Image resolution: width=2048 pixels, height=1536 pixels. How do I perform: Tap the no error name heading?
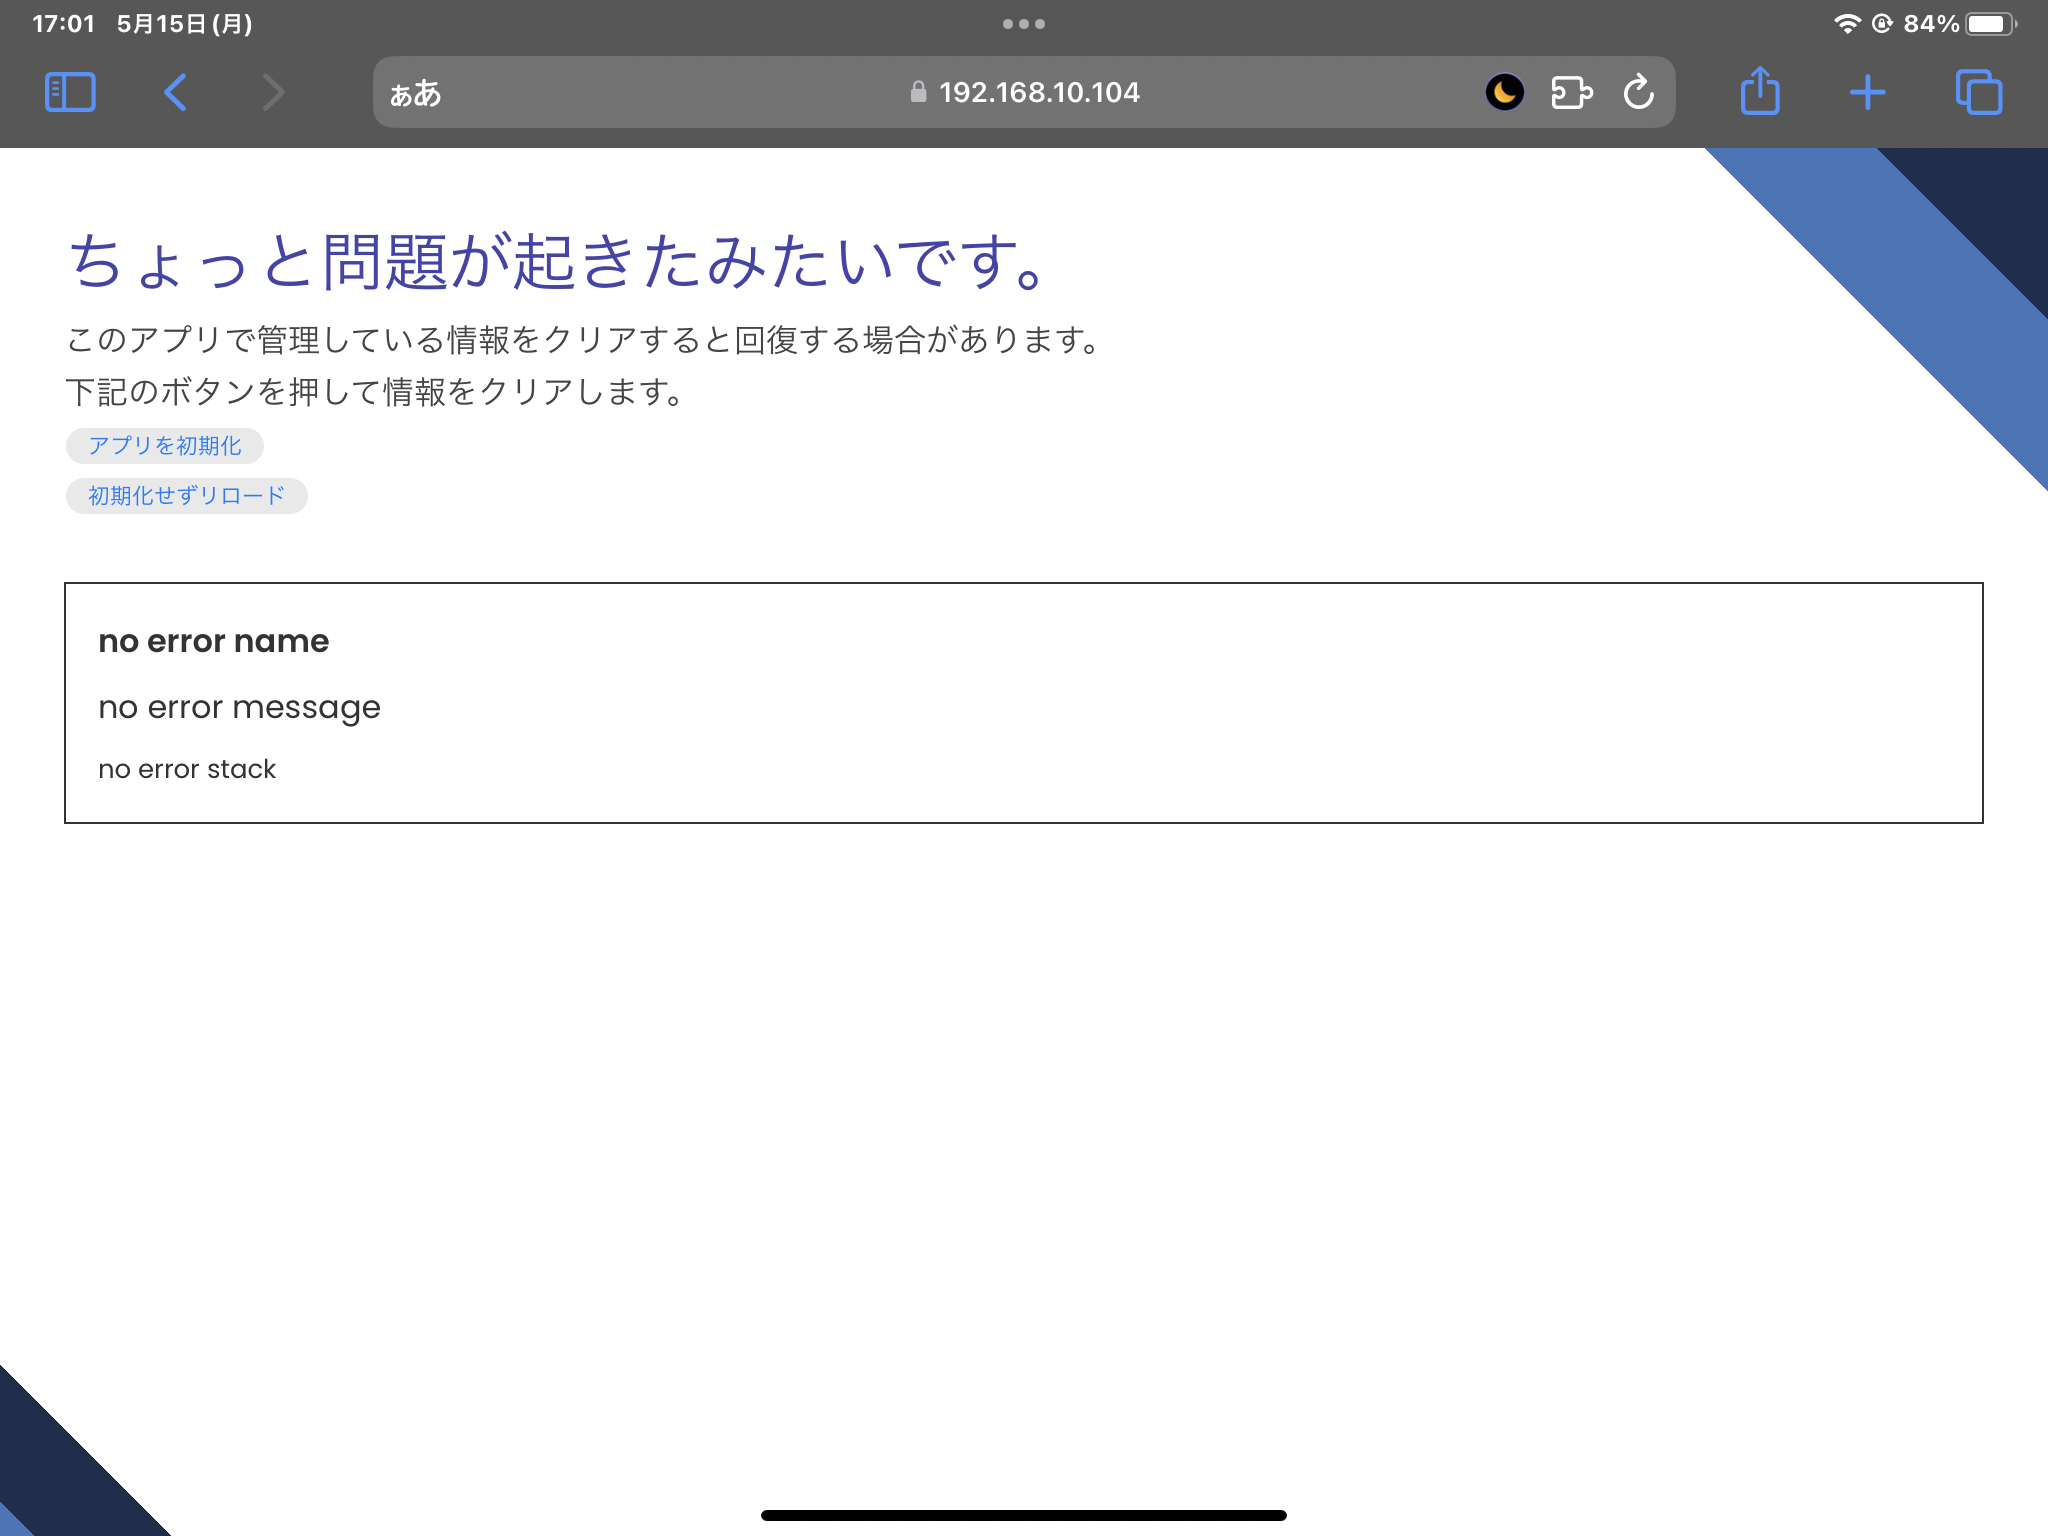click(213, 641)
